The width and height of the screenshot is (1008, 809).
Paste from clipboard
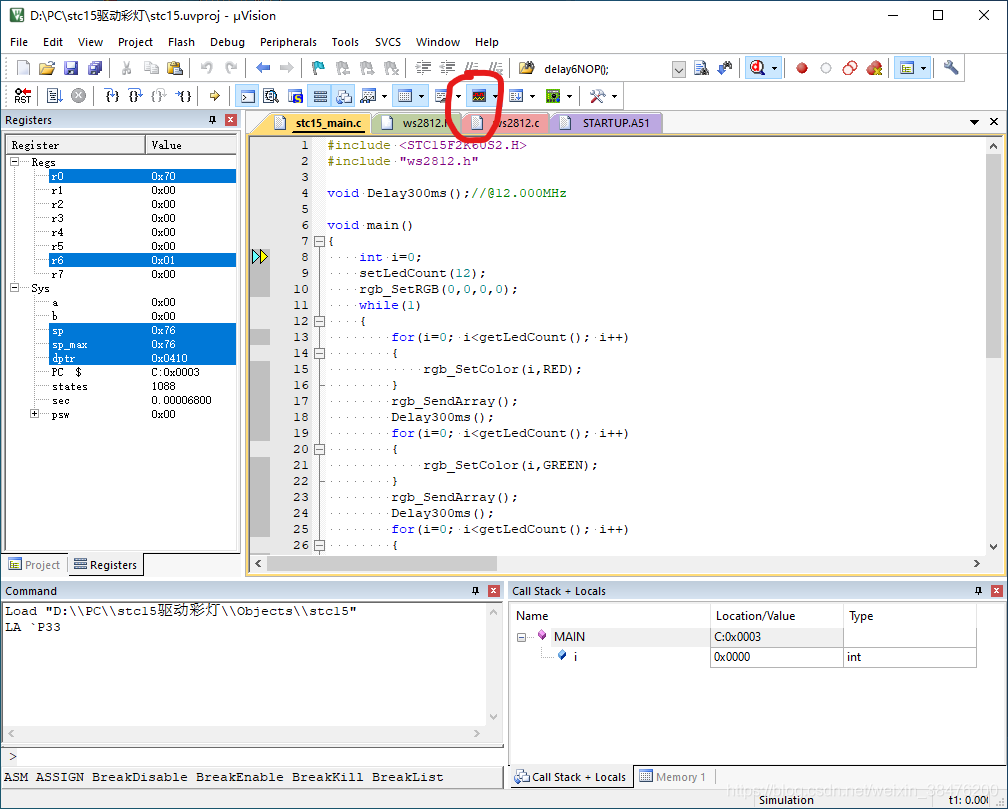tap(174, 68)
